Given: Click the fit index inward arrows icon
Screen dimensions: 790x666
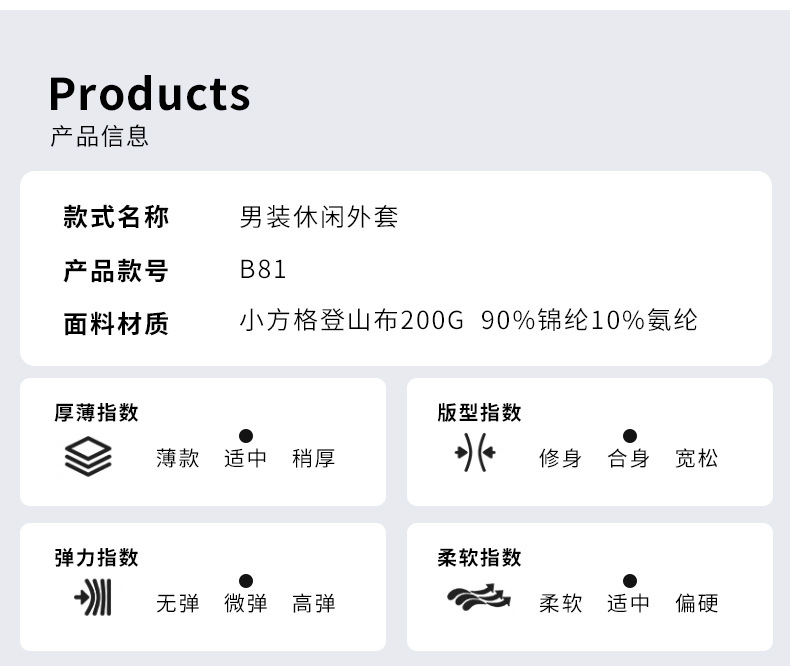Looking at the screenshot, I should click(x=475, y=456).
